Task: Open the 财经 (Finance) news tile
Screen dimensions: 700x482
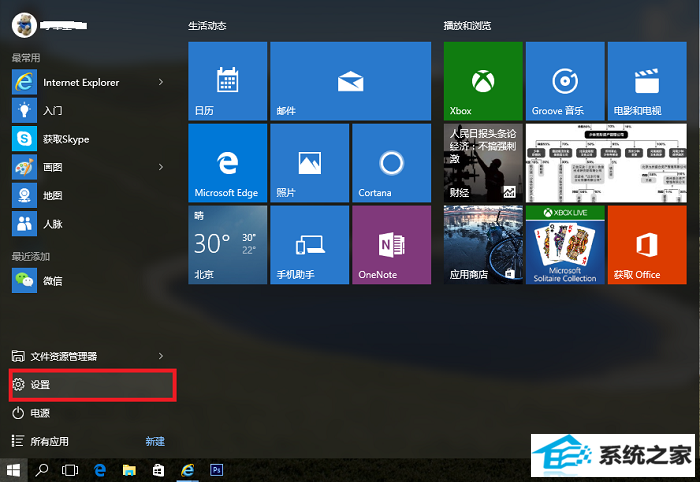Action: click(483, 163)
